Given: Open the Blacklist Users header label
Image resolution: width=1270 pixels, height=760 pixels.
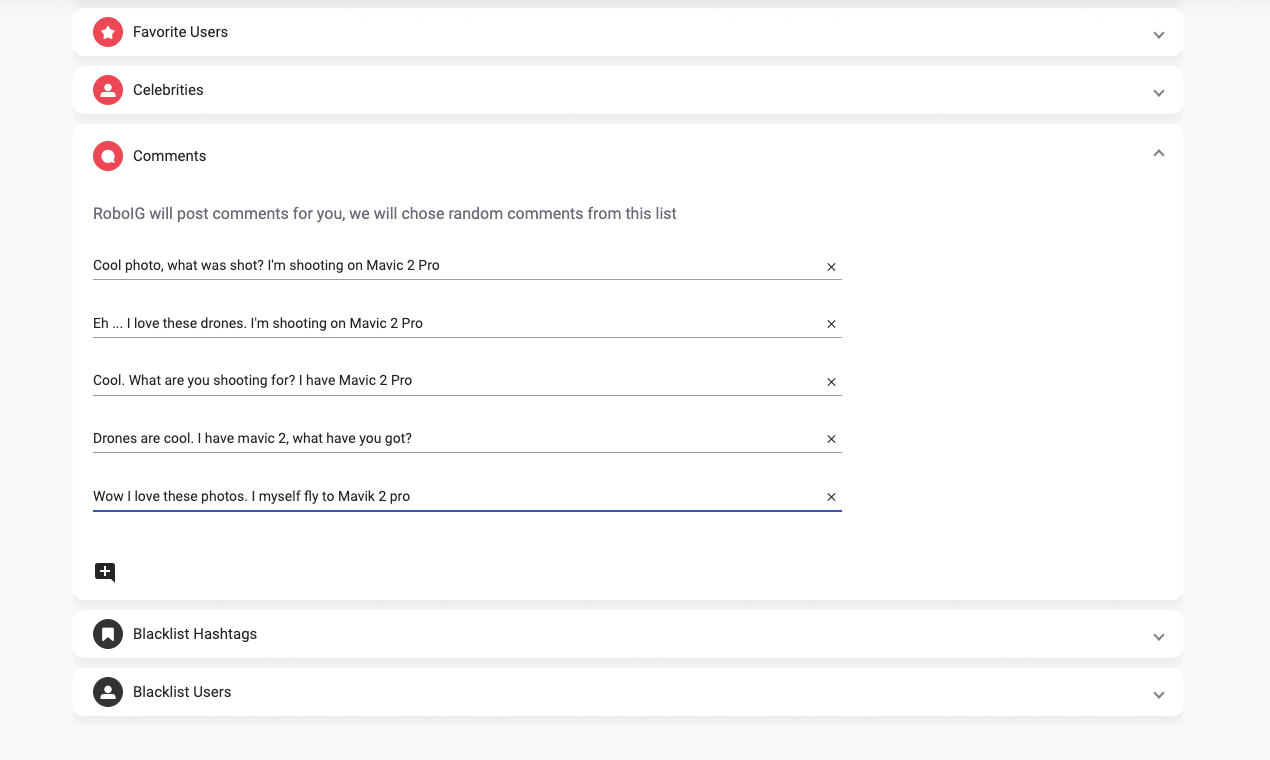Looking at the screenshot, I should coord(182,692).
